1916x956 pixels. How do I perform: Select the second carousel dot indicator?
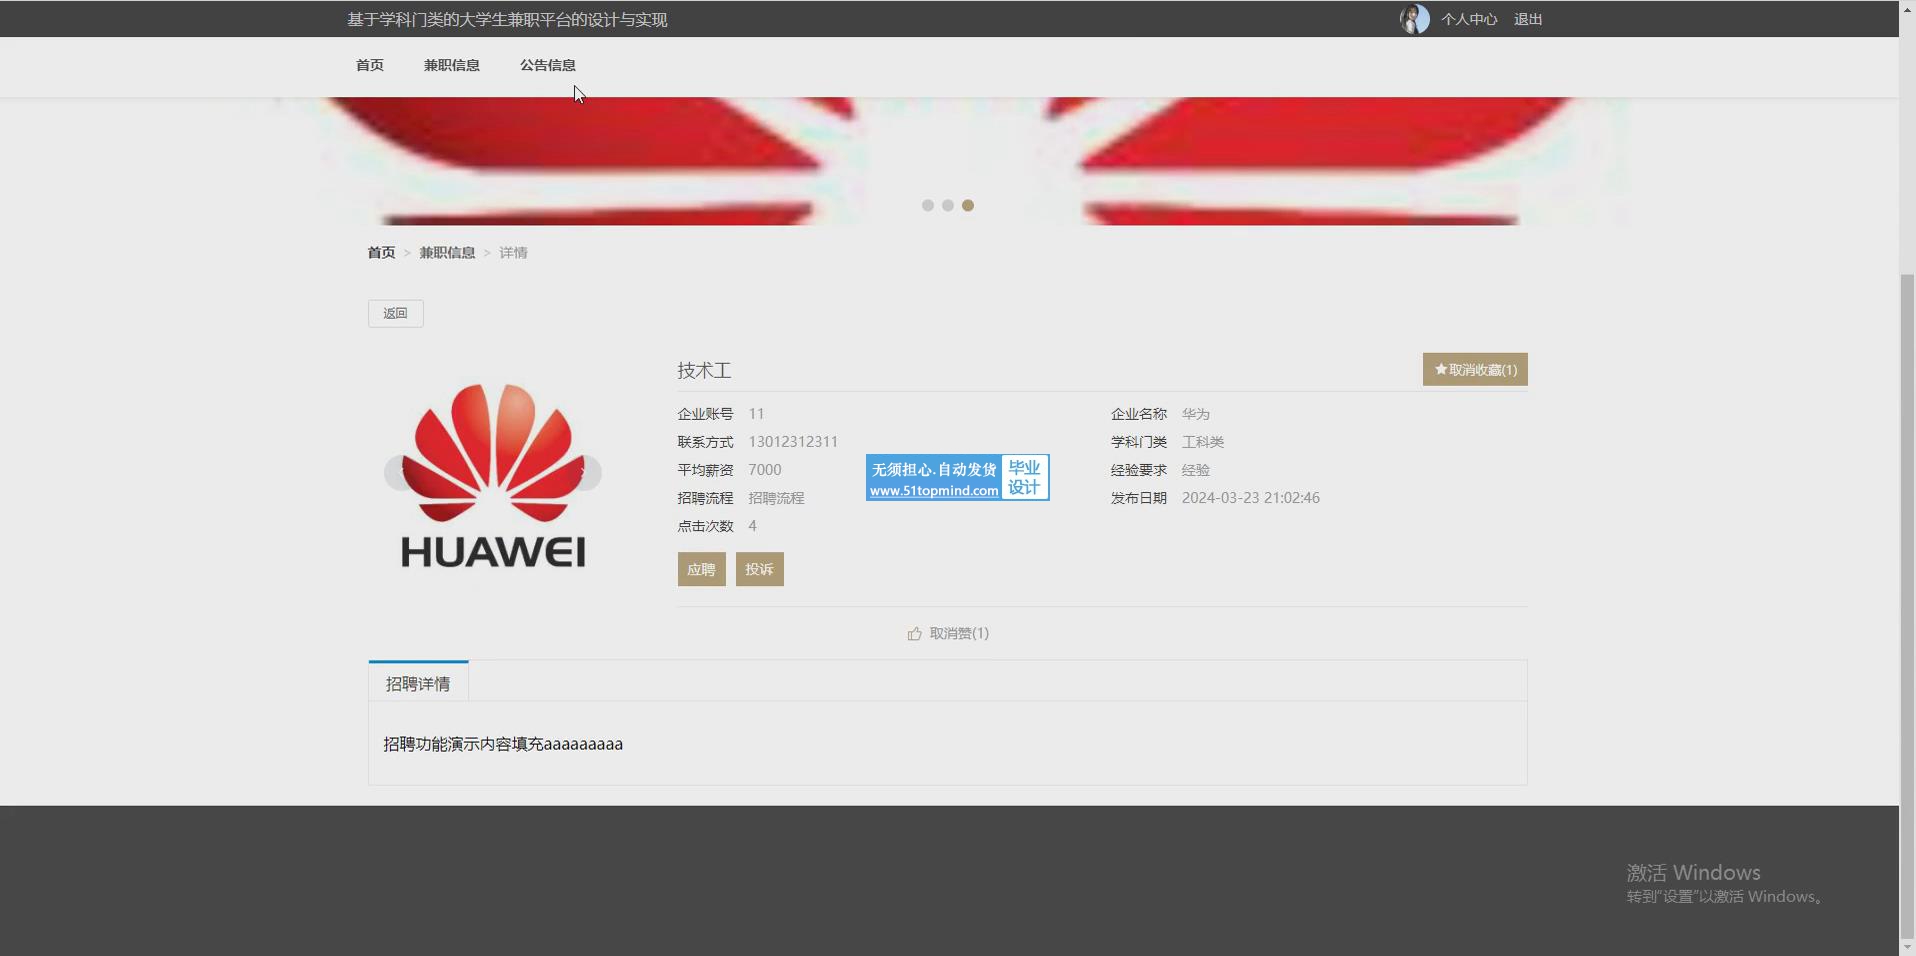point(948,206)
